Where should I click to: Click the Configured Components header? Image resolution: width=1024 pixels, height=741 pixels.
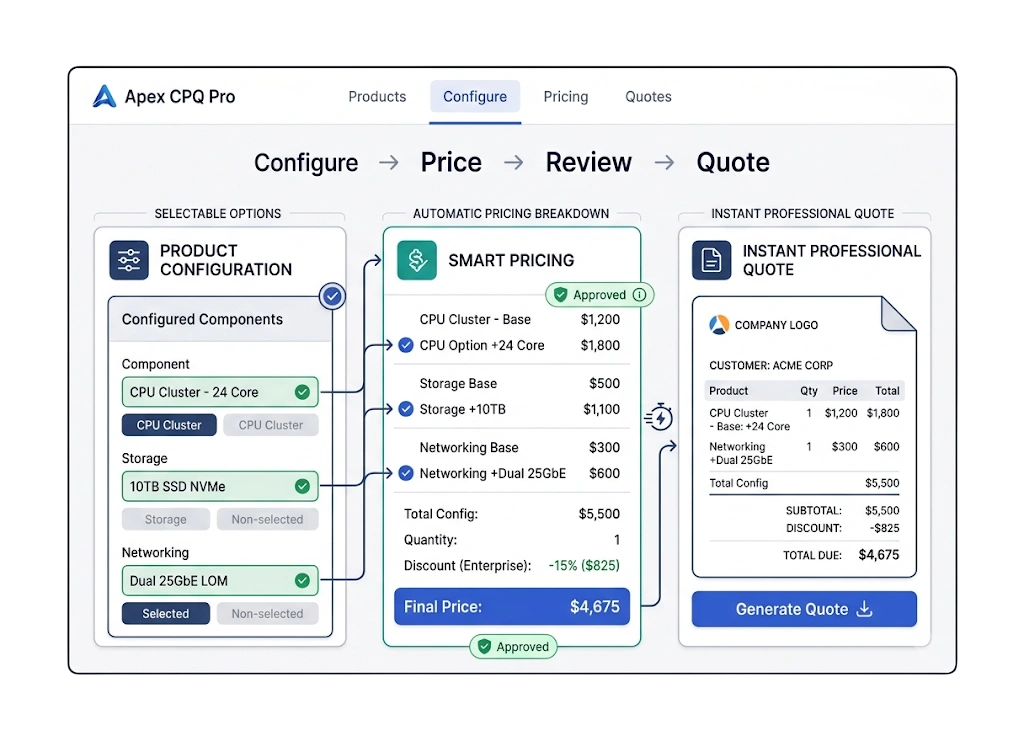coord(220,319)
